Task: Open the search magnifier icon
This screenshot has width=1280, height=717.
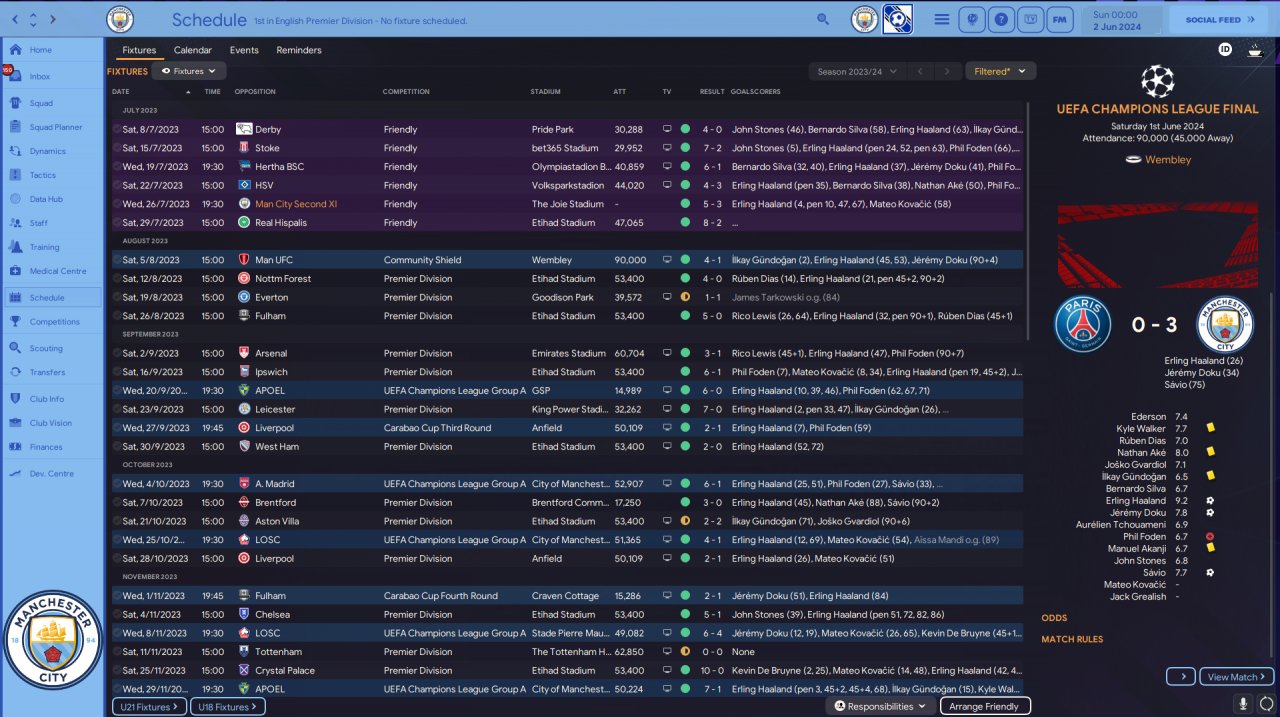Action: 823,19
